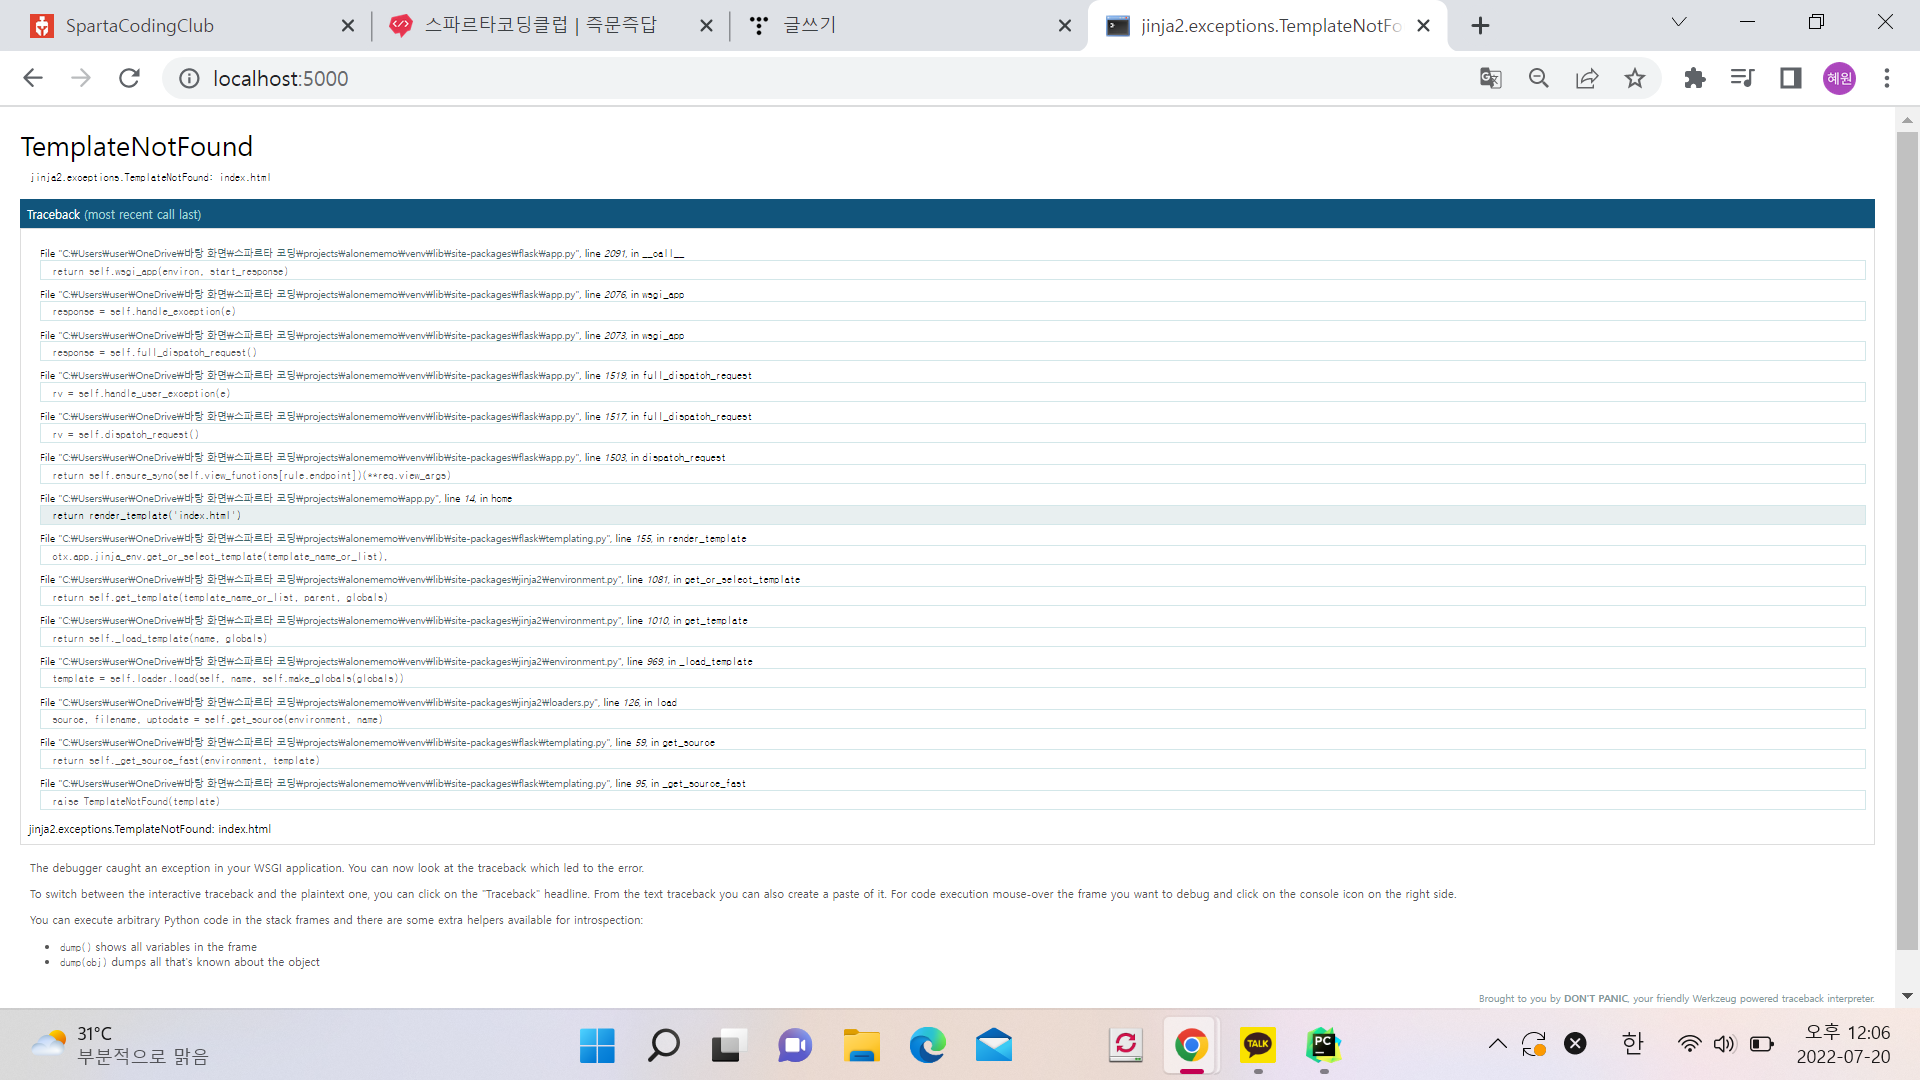Click the 'rv = self.handle_user_exception(e)' line
Screen dimensions: 1920x1080
pos(952,393)
